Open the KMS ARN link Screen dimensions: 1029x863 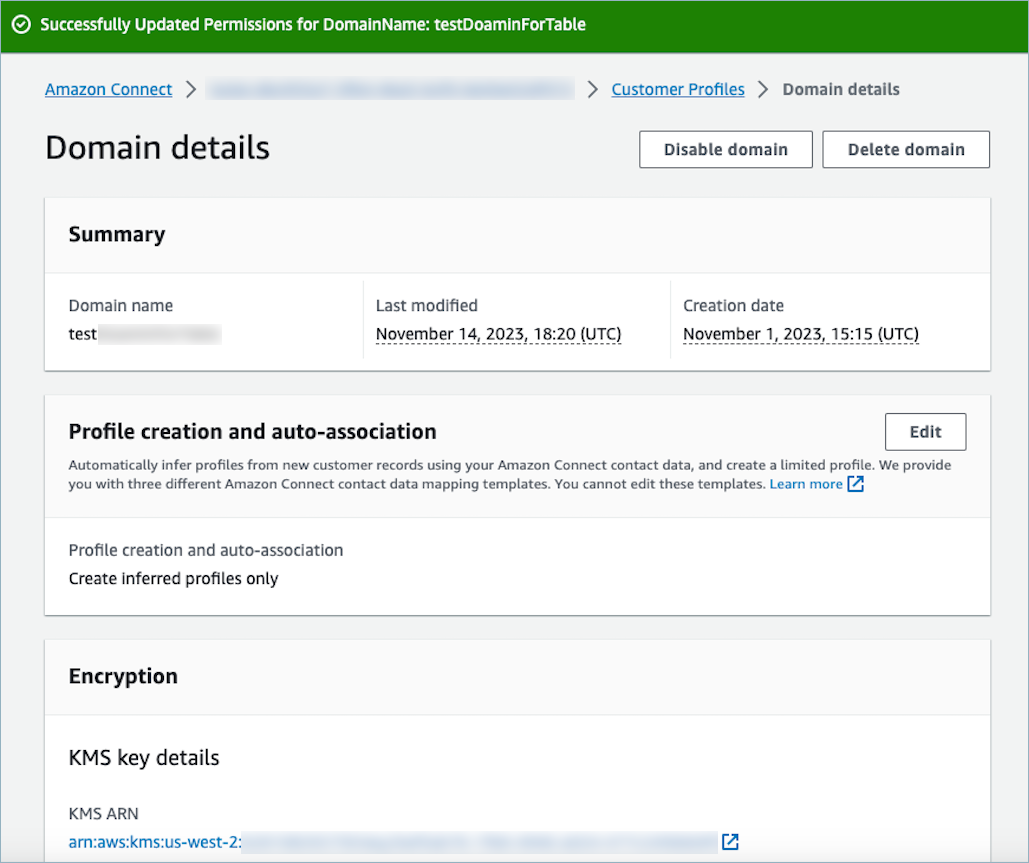coord(392,841)
